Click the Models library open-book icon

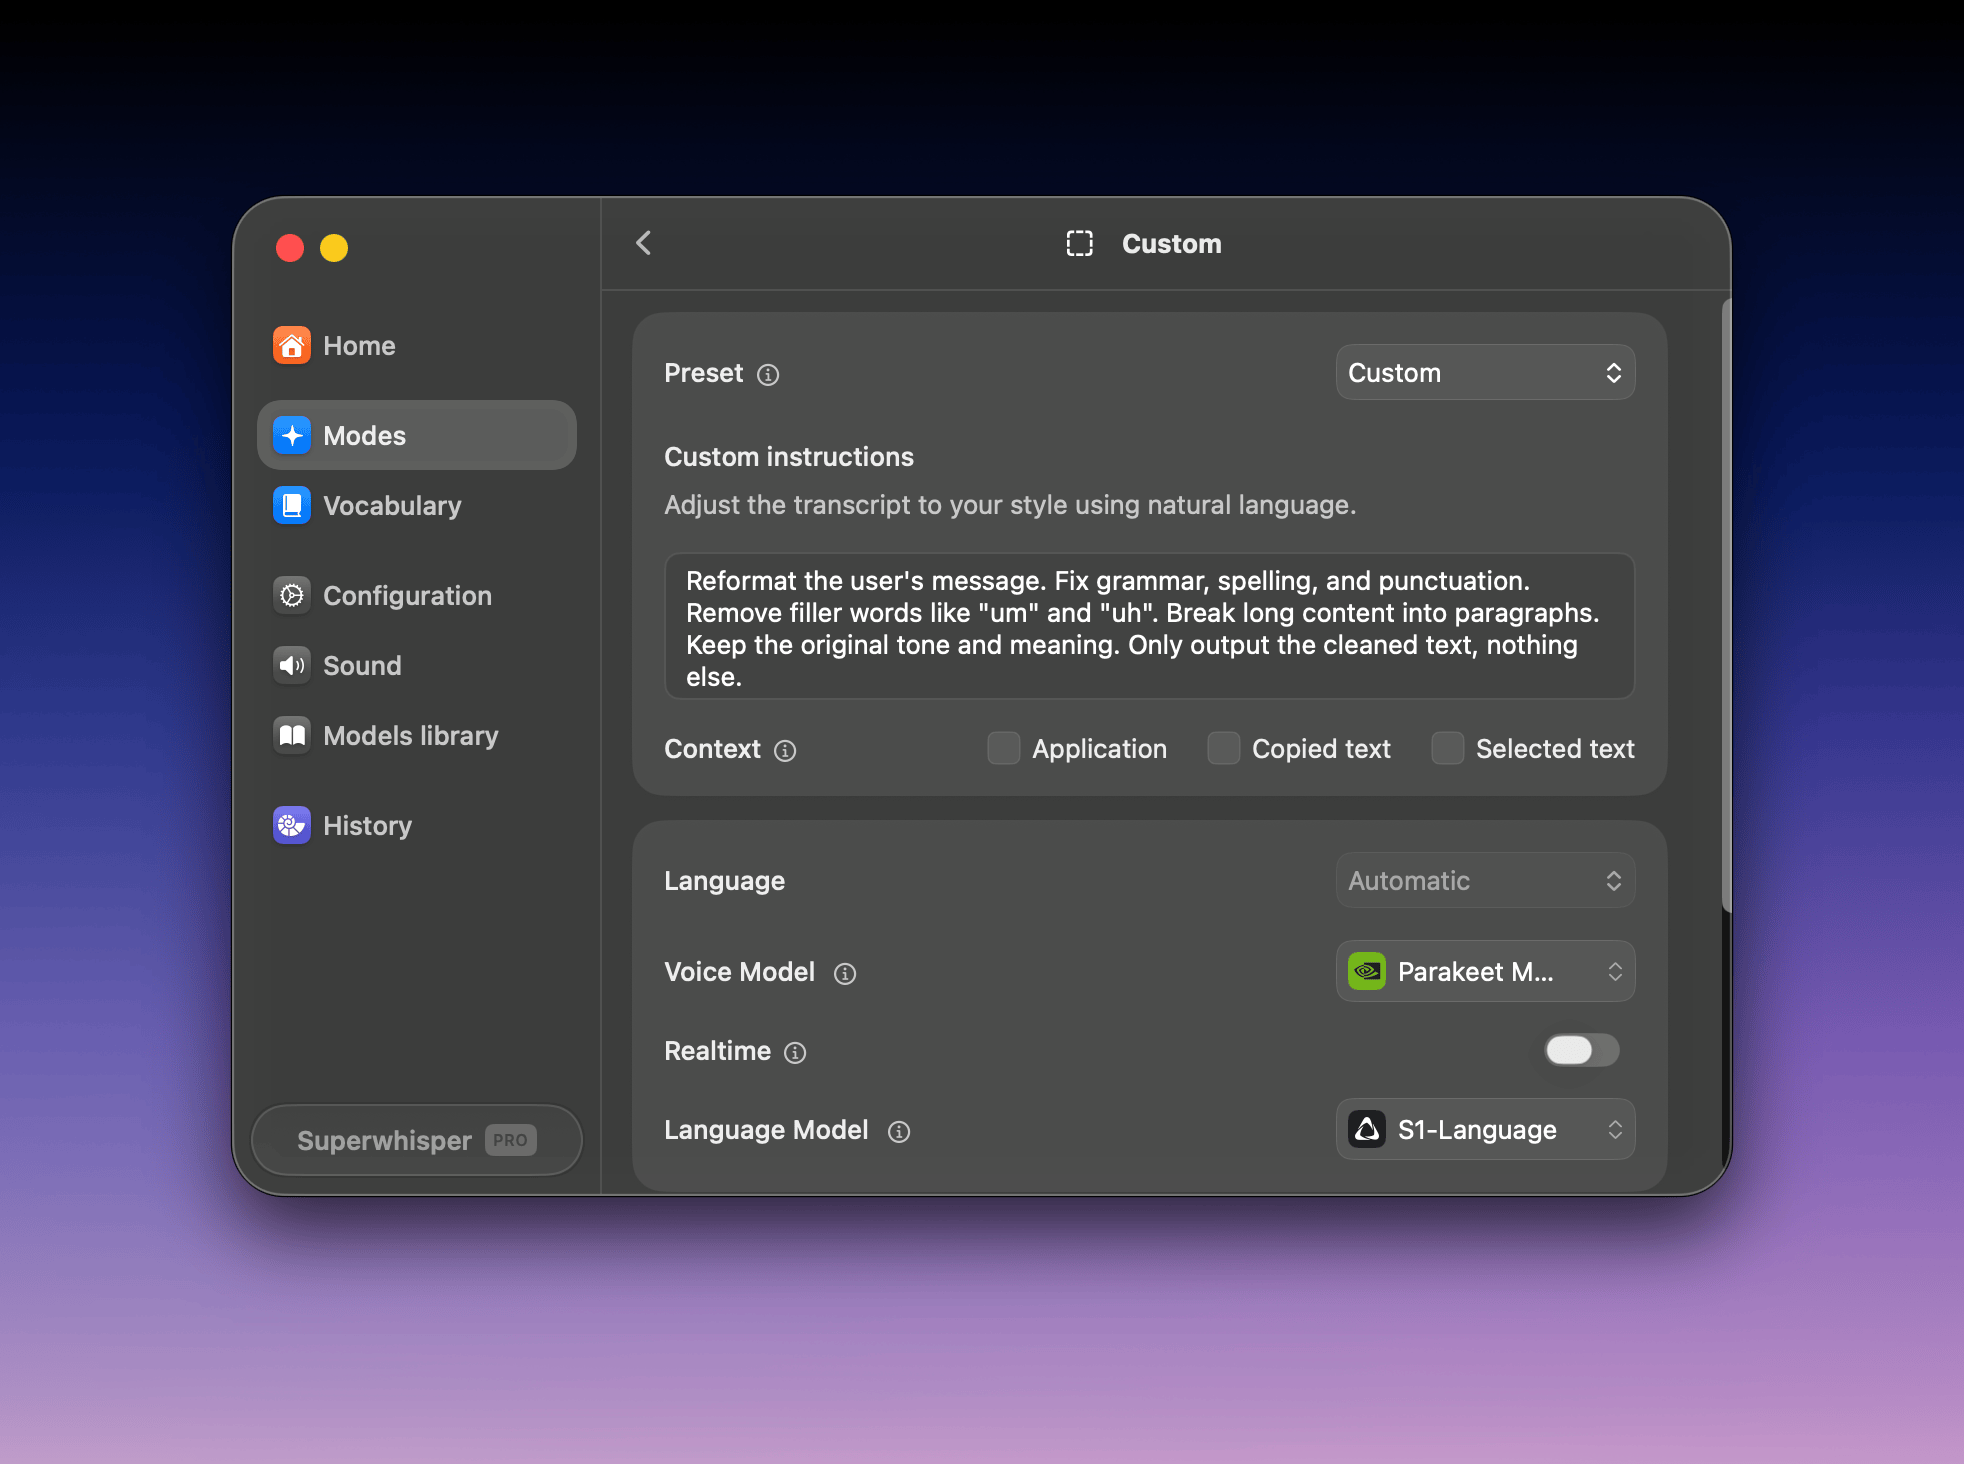click(292, 736)
